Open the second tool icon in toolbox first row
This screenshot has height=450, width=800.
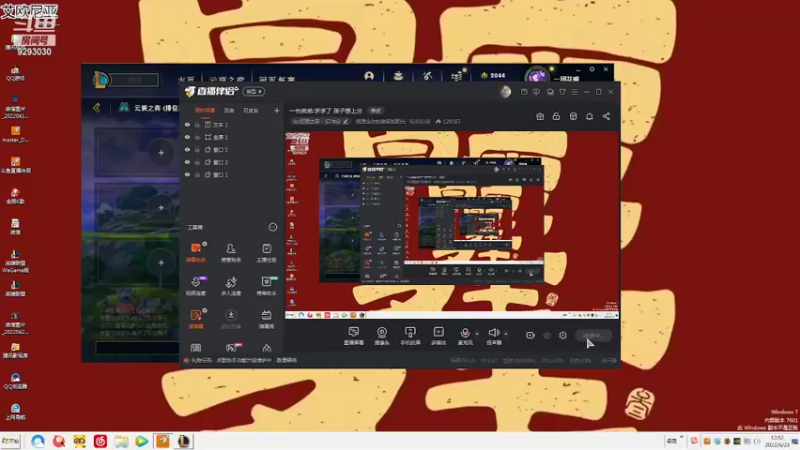coord(231,252)
